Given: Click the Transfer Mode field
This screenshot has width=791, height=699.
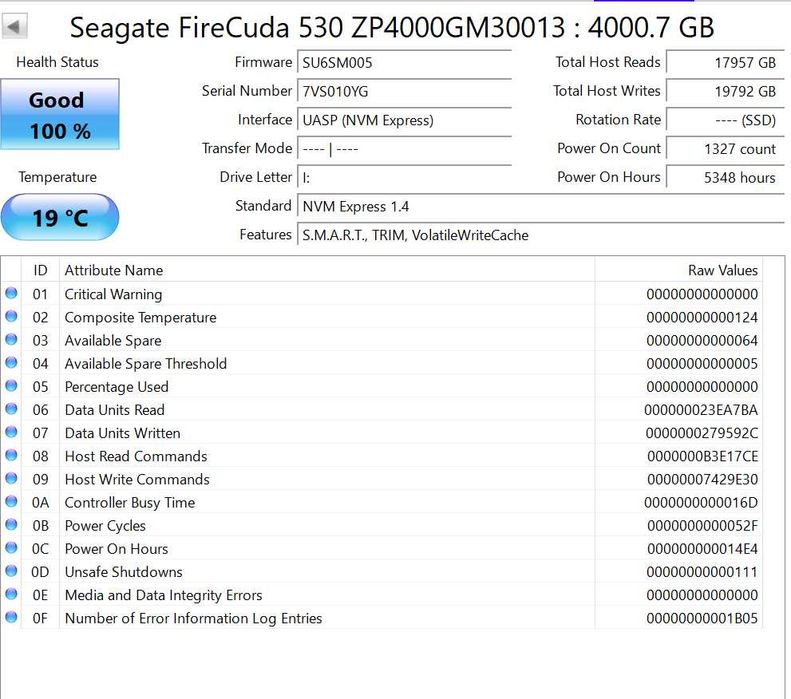Looking at the screenshot, I should tap(405, 149).
